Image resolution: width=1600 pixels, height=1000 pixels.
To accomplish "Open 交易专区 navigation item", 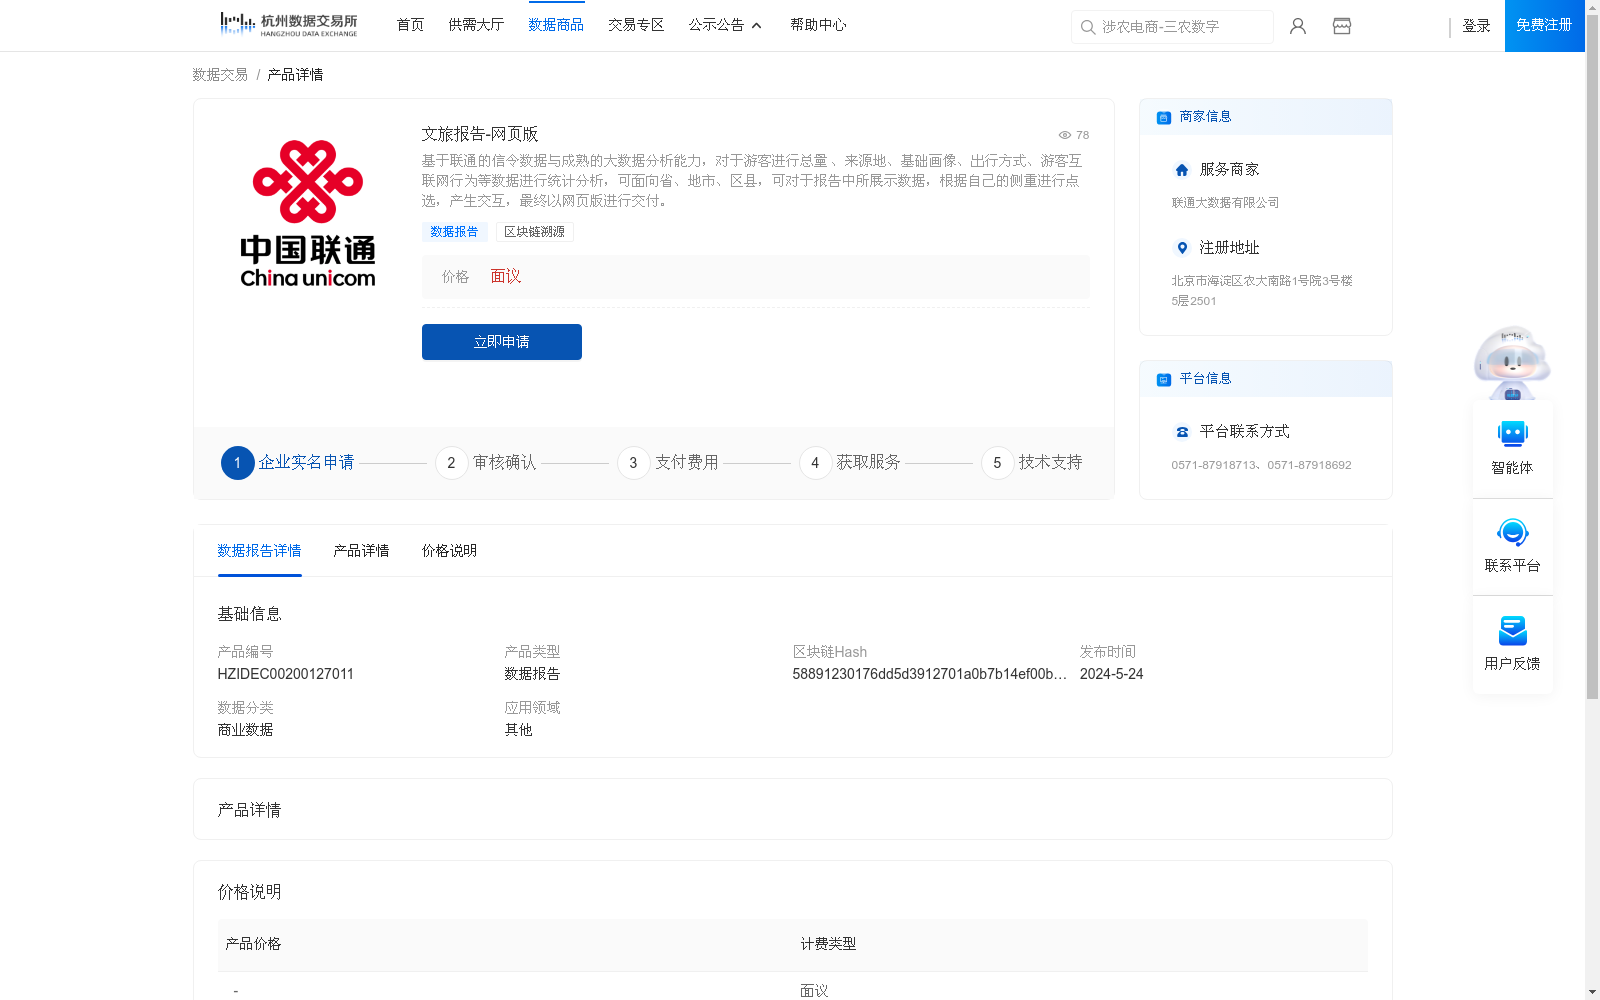I will pyautogui.click(x=636, y=25).
